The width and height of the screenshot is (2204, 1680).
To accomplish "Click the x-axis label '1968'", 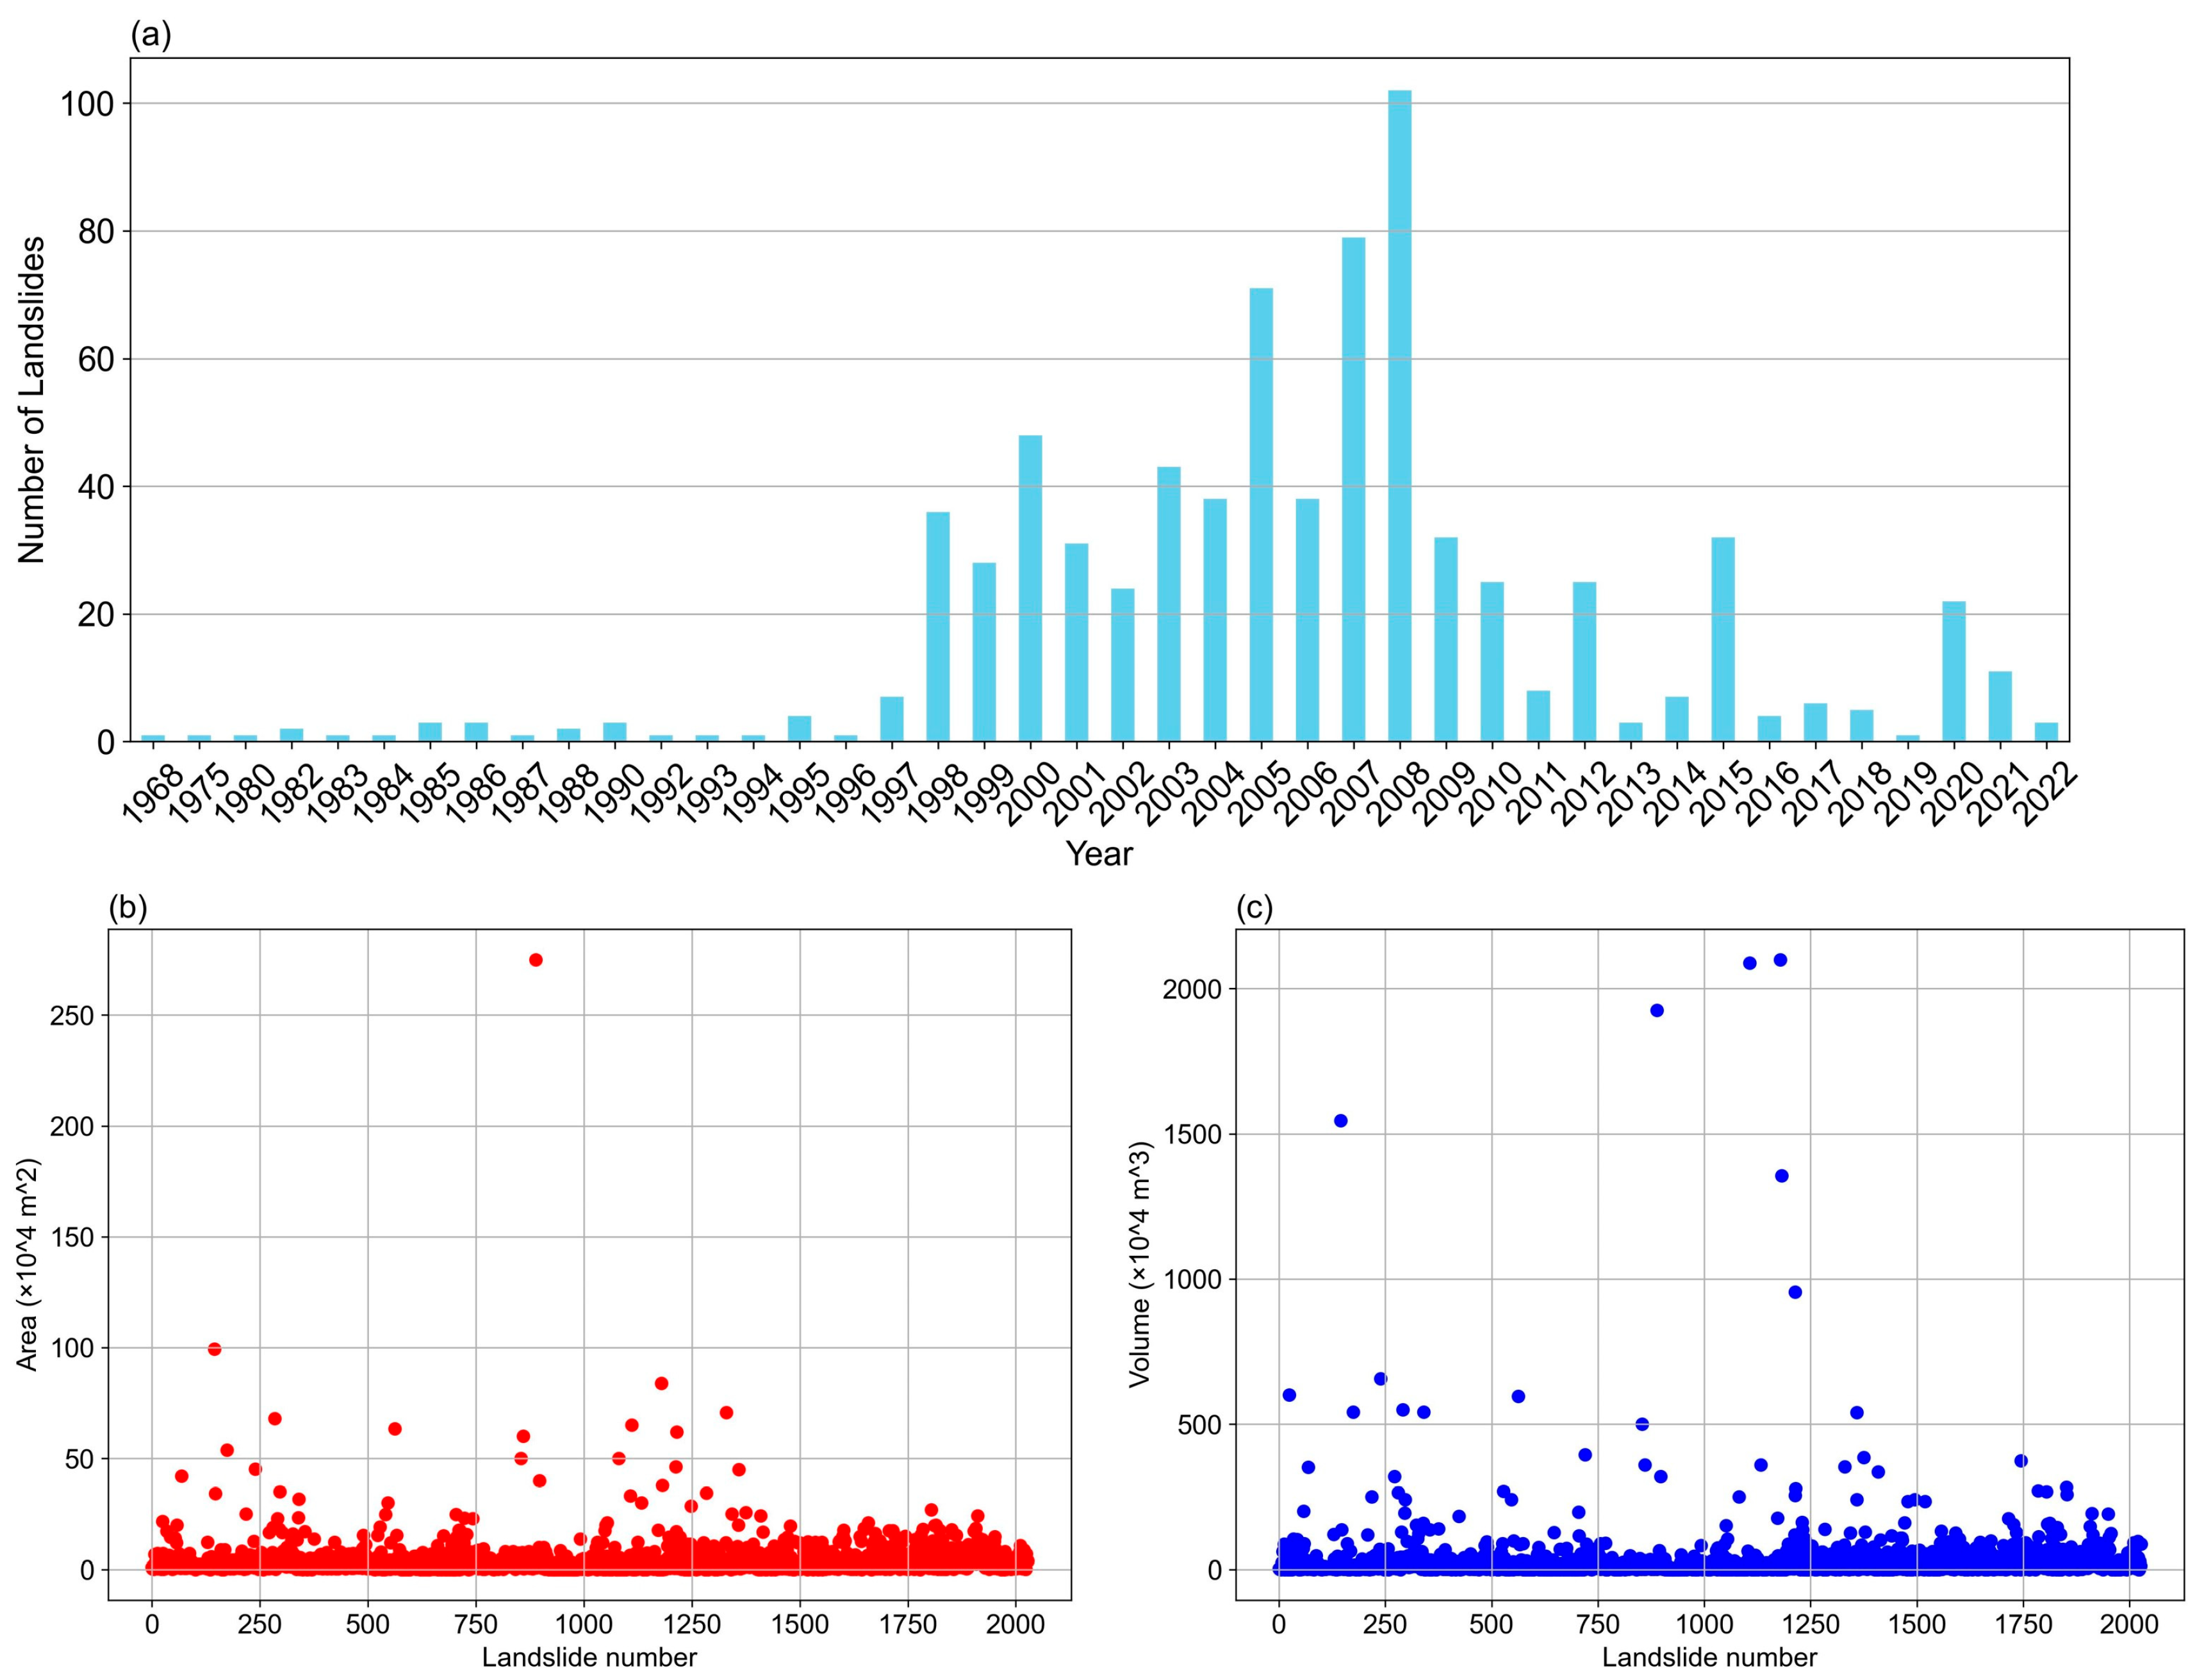I will pos(152,793).
